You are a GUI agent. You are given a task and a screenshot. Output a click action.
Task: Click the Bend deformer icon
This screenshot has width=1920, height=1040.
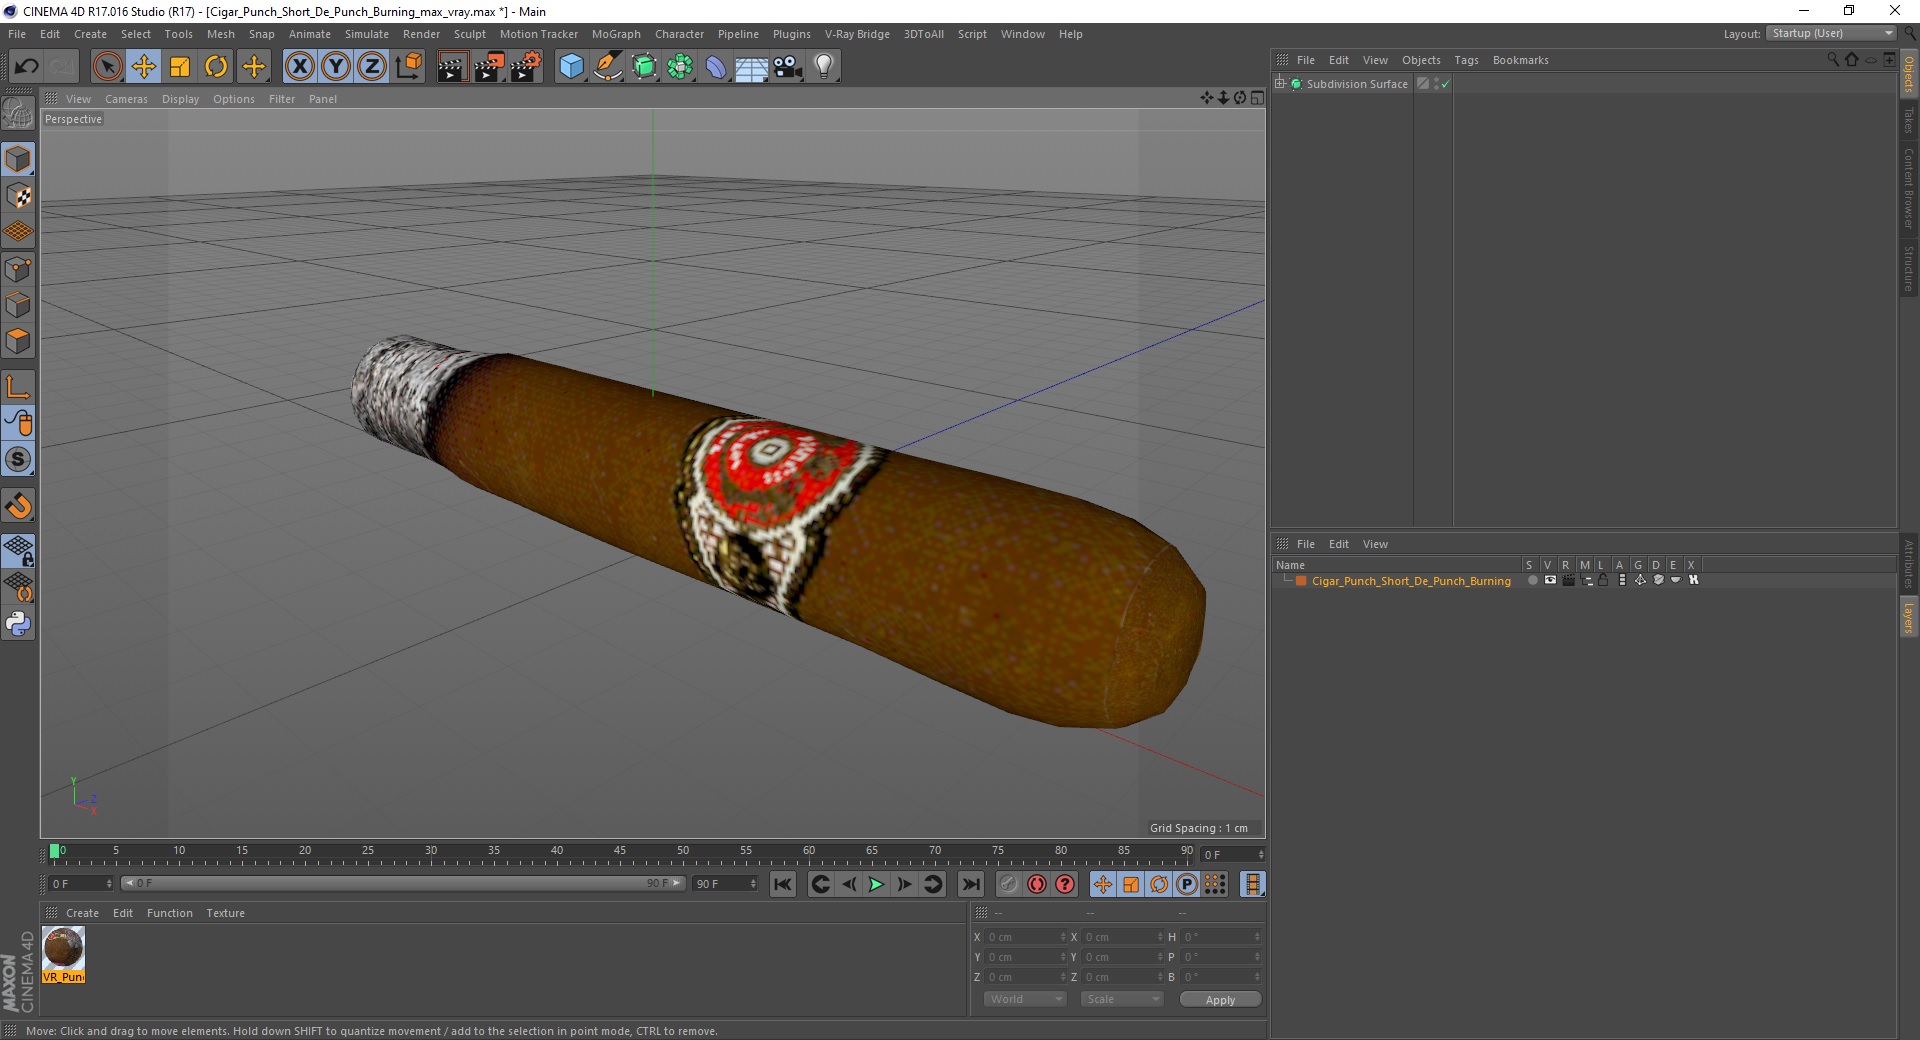click(716, 67)
